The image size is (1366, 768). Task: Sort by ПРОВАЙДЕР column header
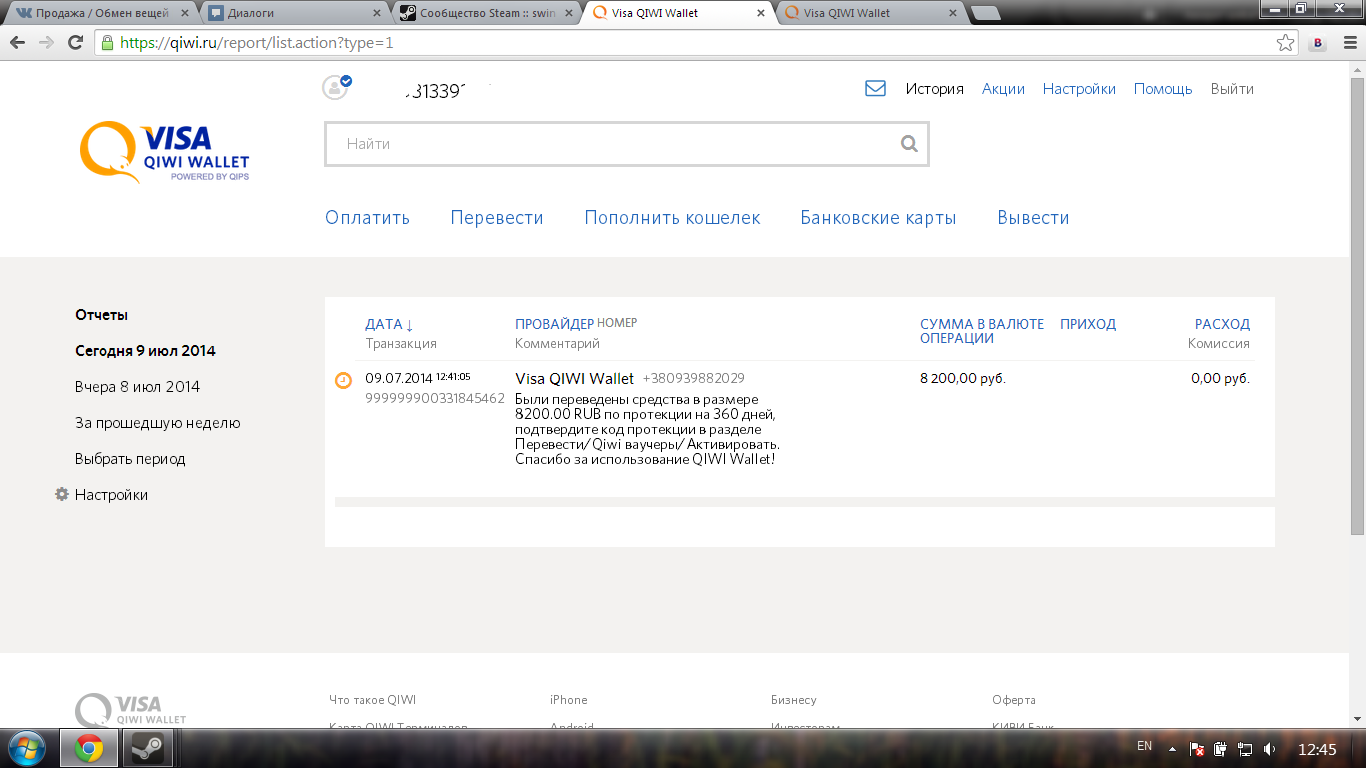tap(554, 324)
